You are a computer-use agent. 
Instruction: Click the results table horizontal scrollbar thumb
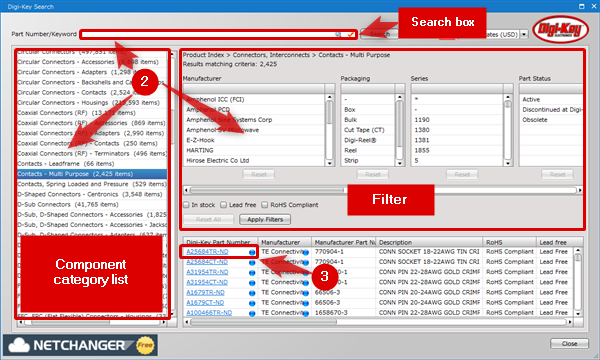263,322
